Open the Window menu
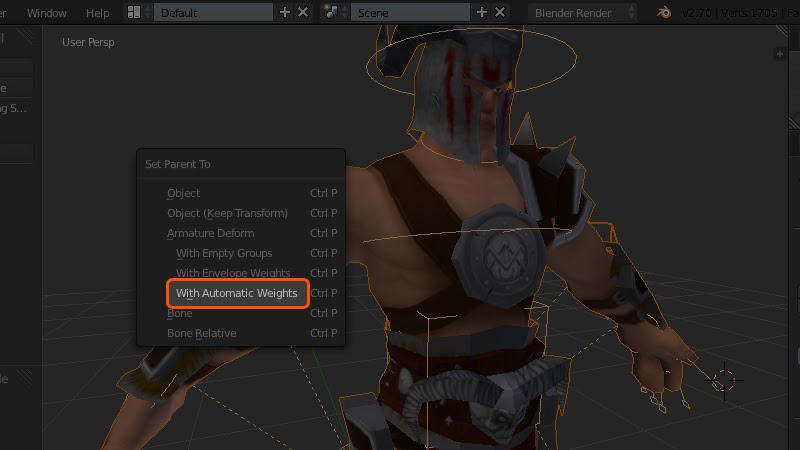The width and height of the screenshot is (800, 450). coord(46,13)
